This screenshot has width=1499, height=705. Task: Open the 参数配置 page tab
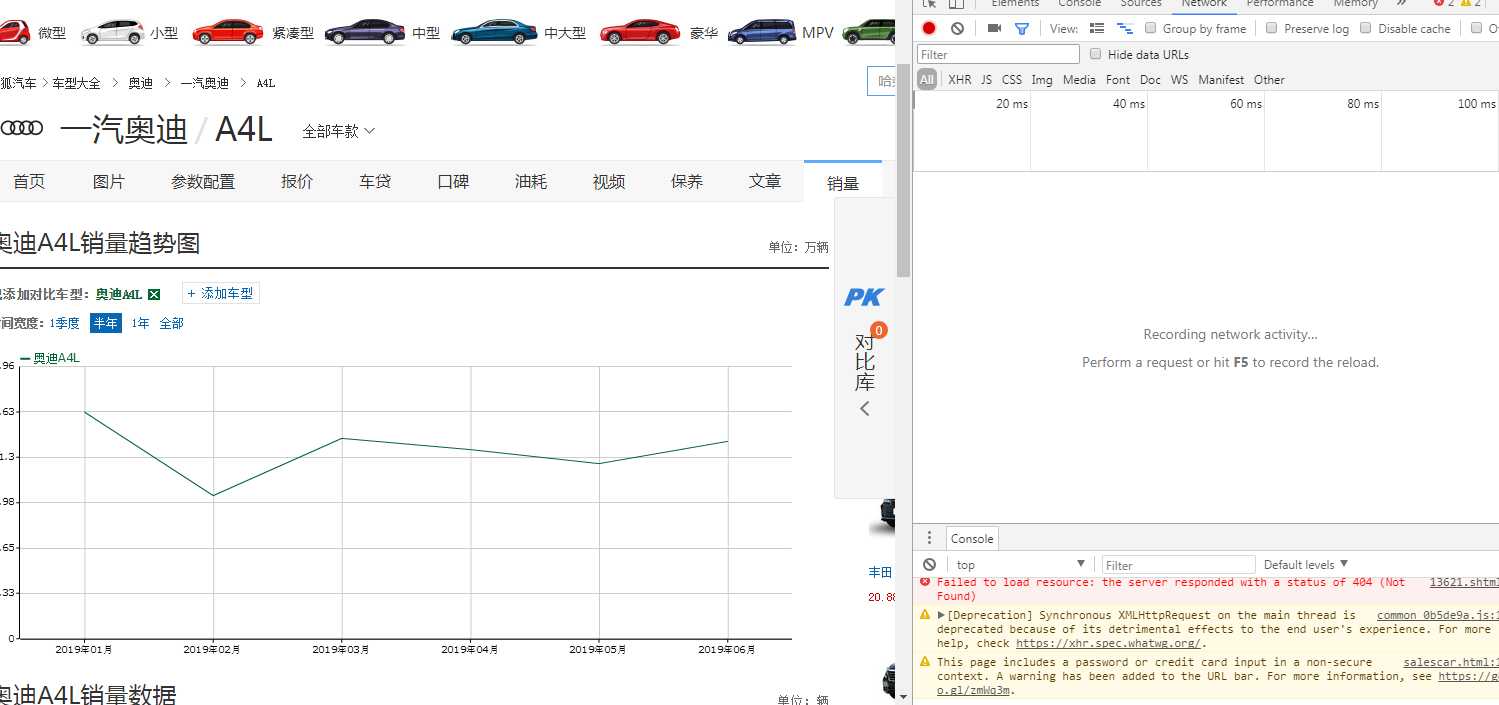203,182
